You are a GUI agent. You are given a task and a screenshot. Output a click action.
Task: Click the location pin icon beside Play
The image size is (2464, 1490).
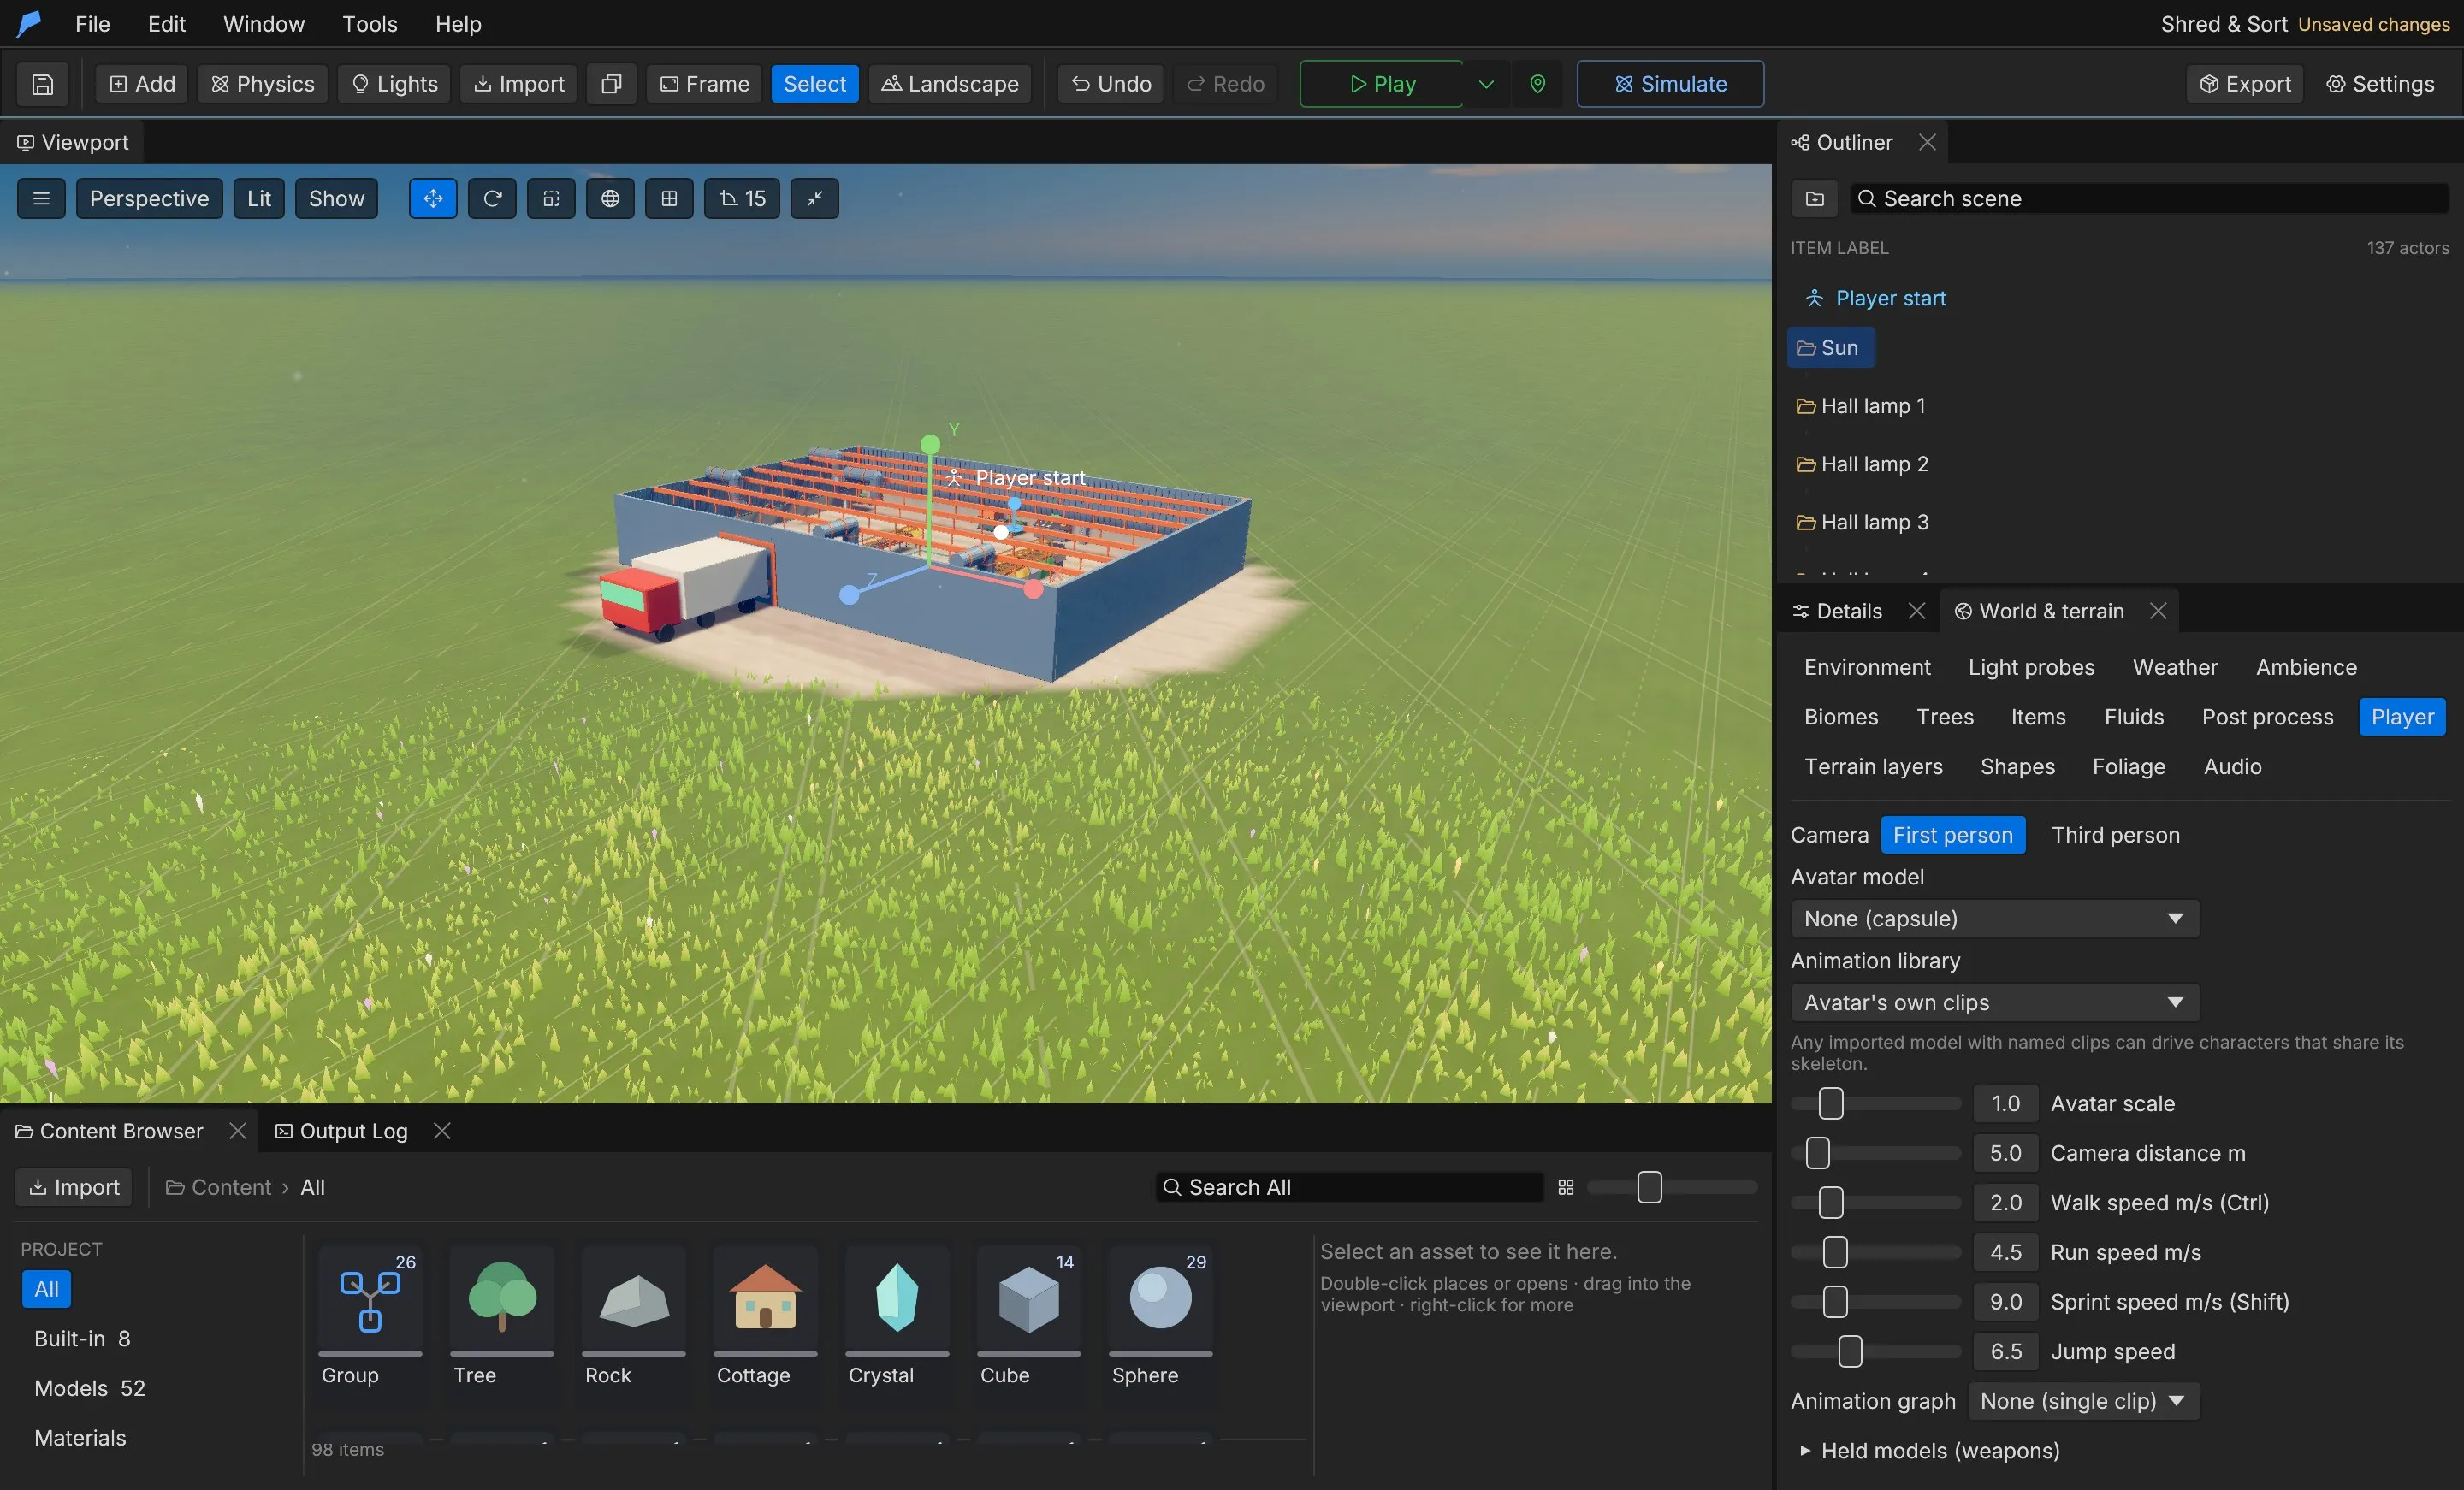click(1537, 84)
